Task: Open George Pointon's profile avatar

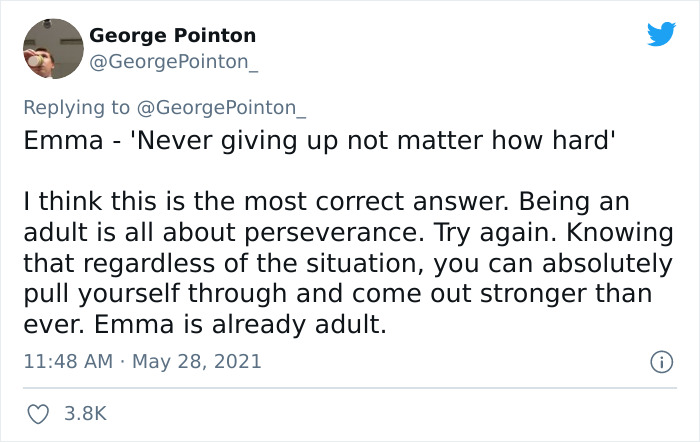Action: (52, 48)
